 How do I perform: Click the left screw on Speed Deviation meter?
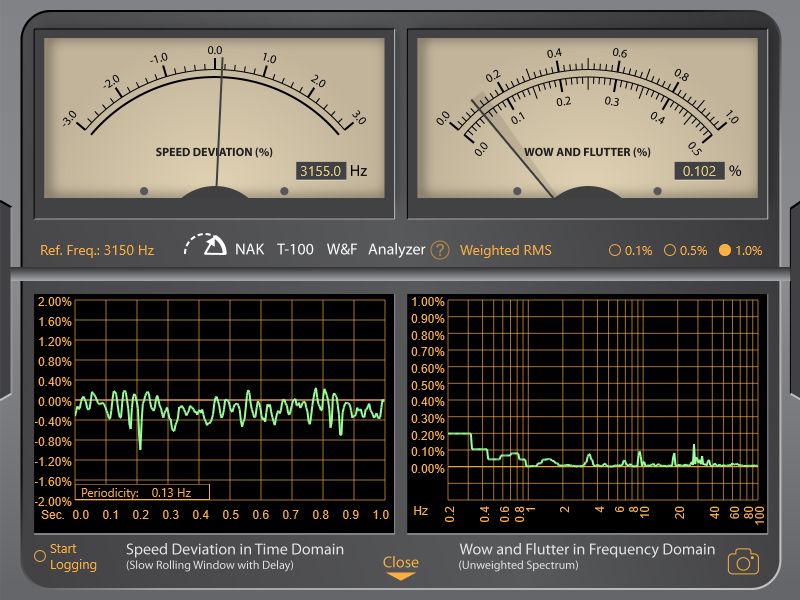click(144, 190)
